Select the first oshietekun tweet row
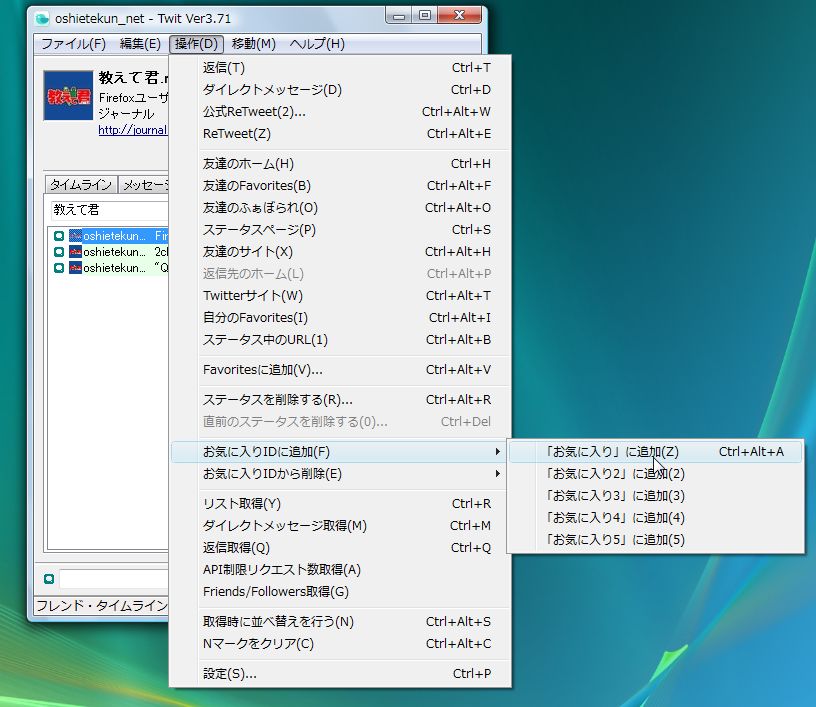Screen dimensions: 816x707 tap(111, 236)
